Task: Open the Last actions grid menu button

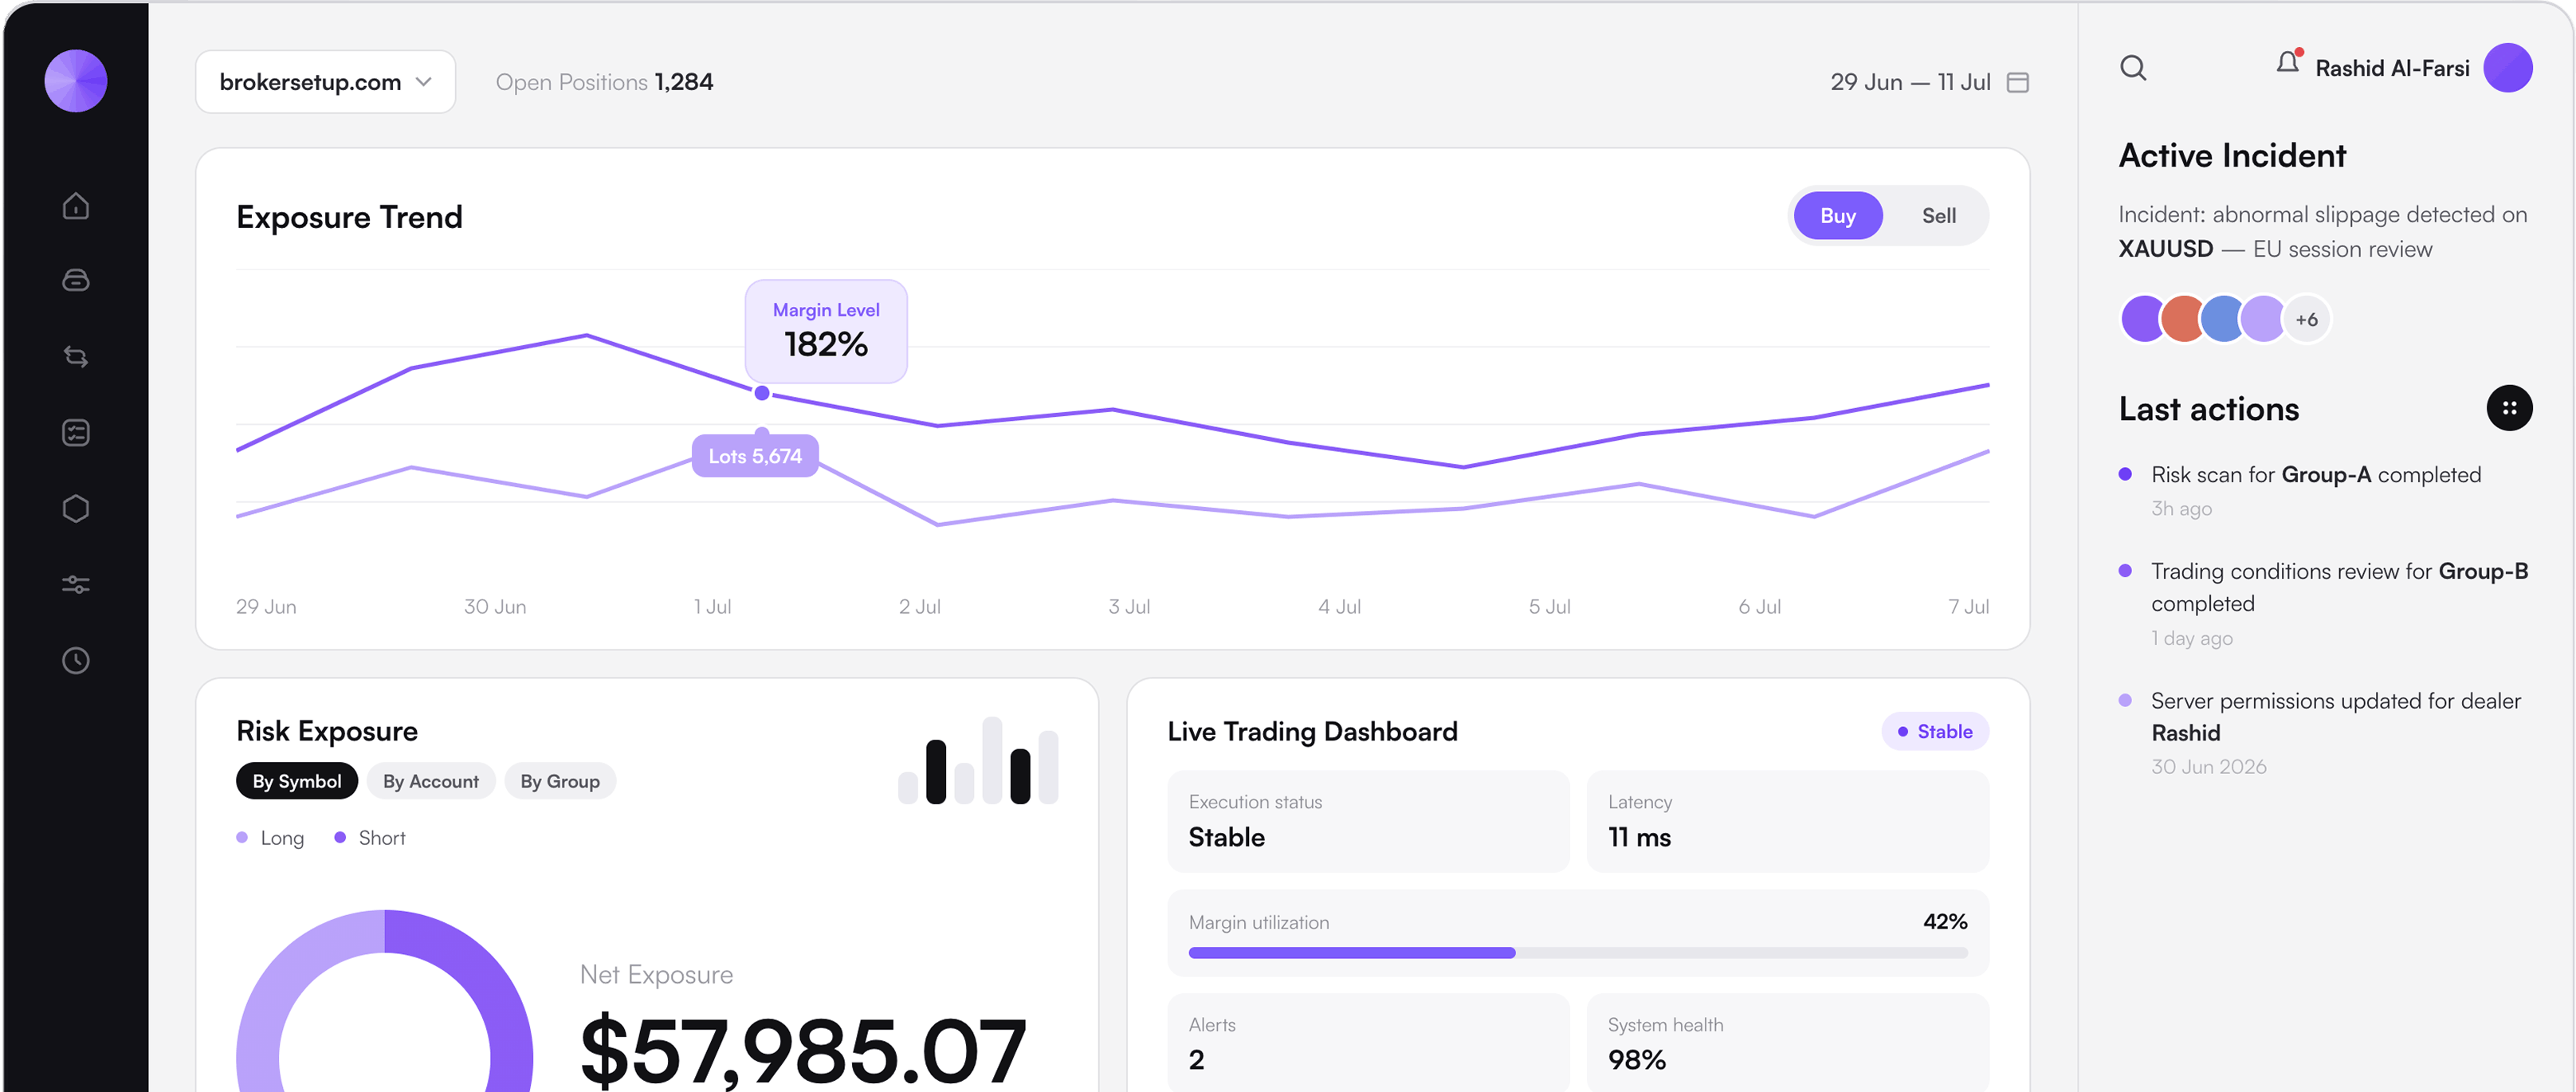Action: pyautogui.click(x=2509, y=408)
